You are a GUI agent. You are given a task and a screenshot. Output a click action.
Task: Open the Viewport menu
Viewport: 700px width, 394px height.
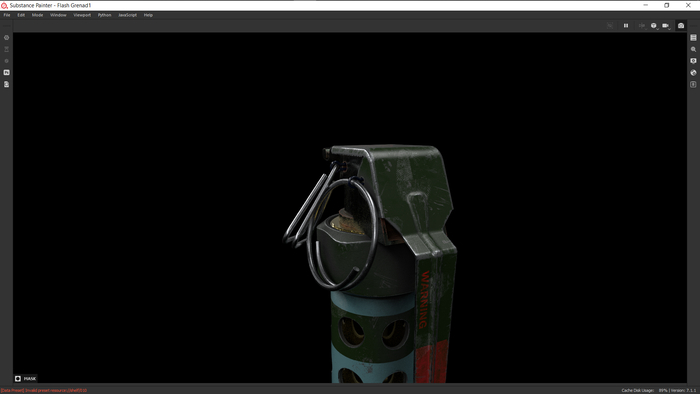tap(82, 15)
